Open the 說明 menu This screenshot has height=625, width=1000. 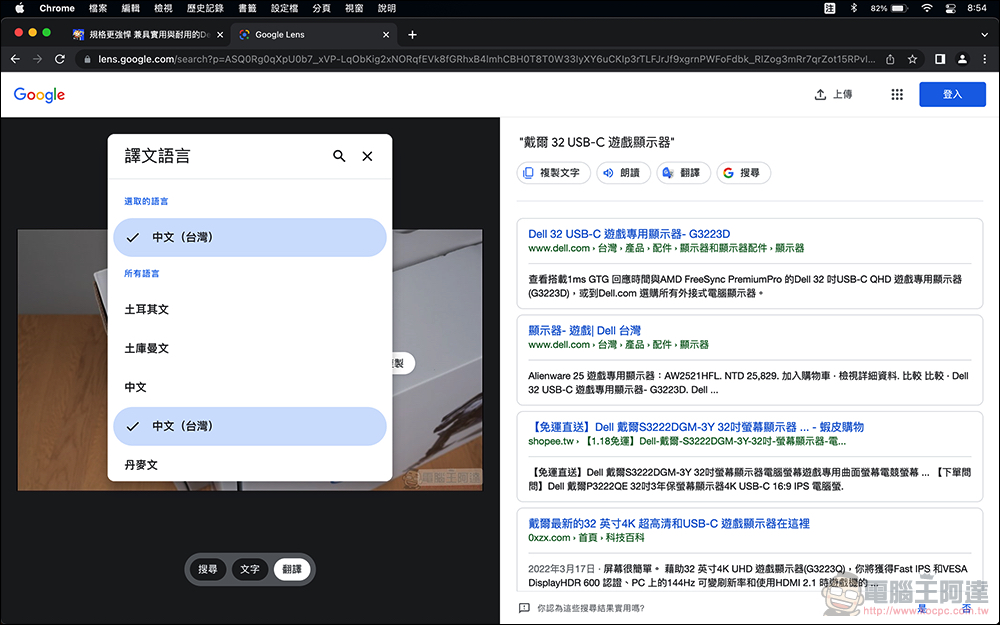click(x=386, y=8)
